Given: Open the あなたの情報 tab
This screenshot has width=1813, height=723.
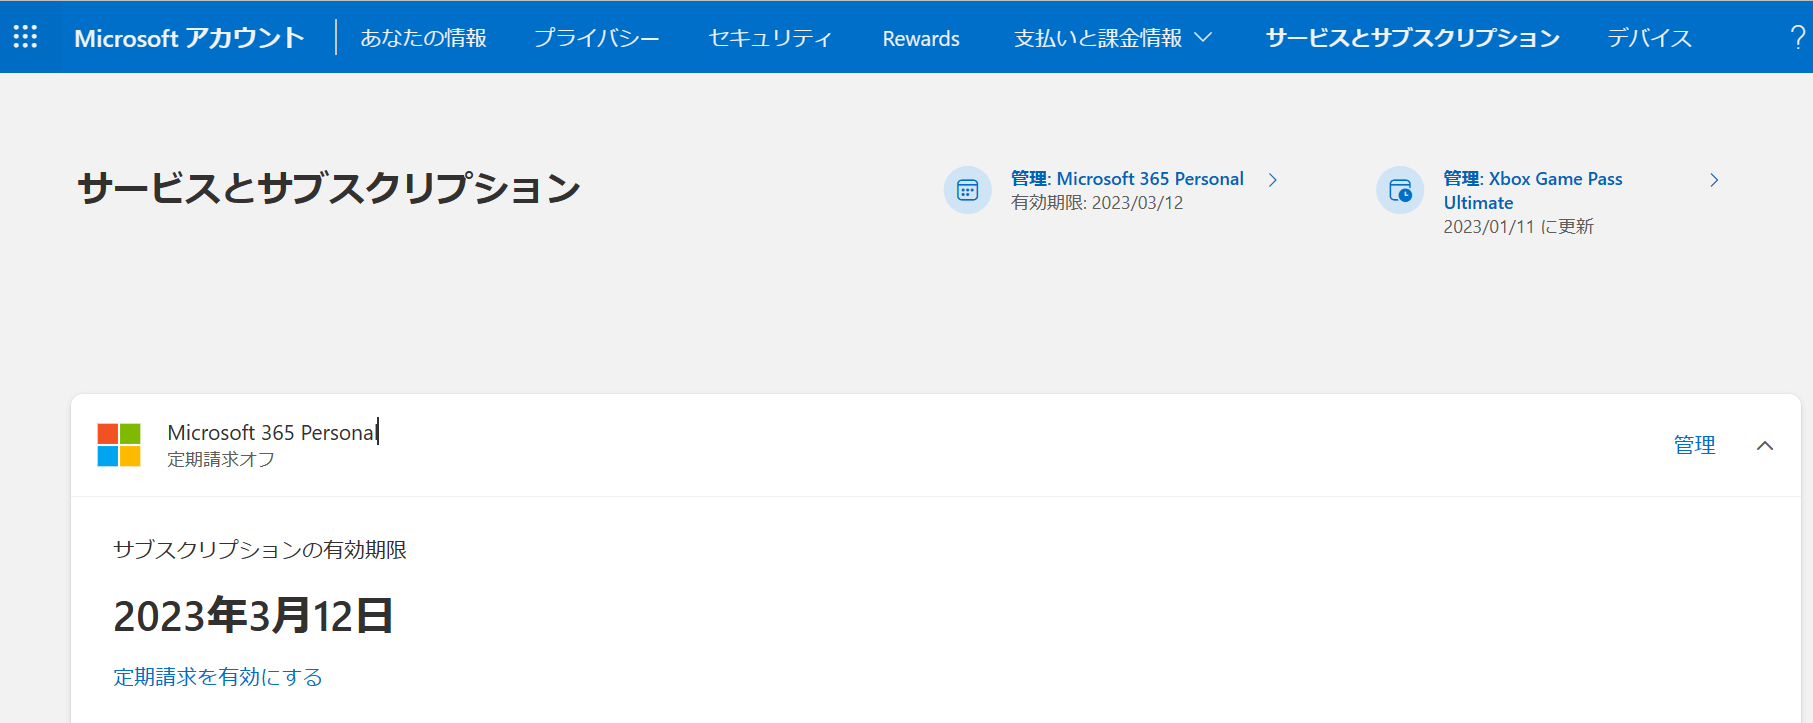Looking at the screenshot, I should tap(423, 38).
